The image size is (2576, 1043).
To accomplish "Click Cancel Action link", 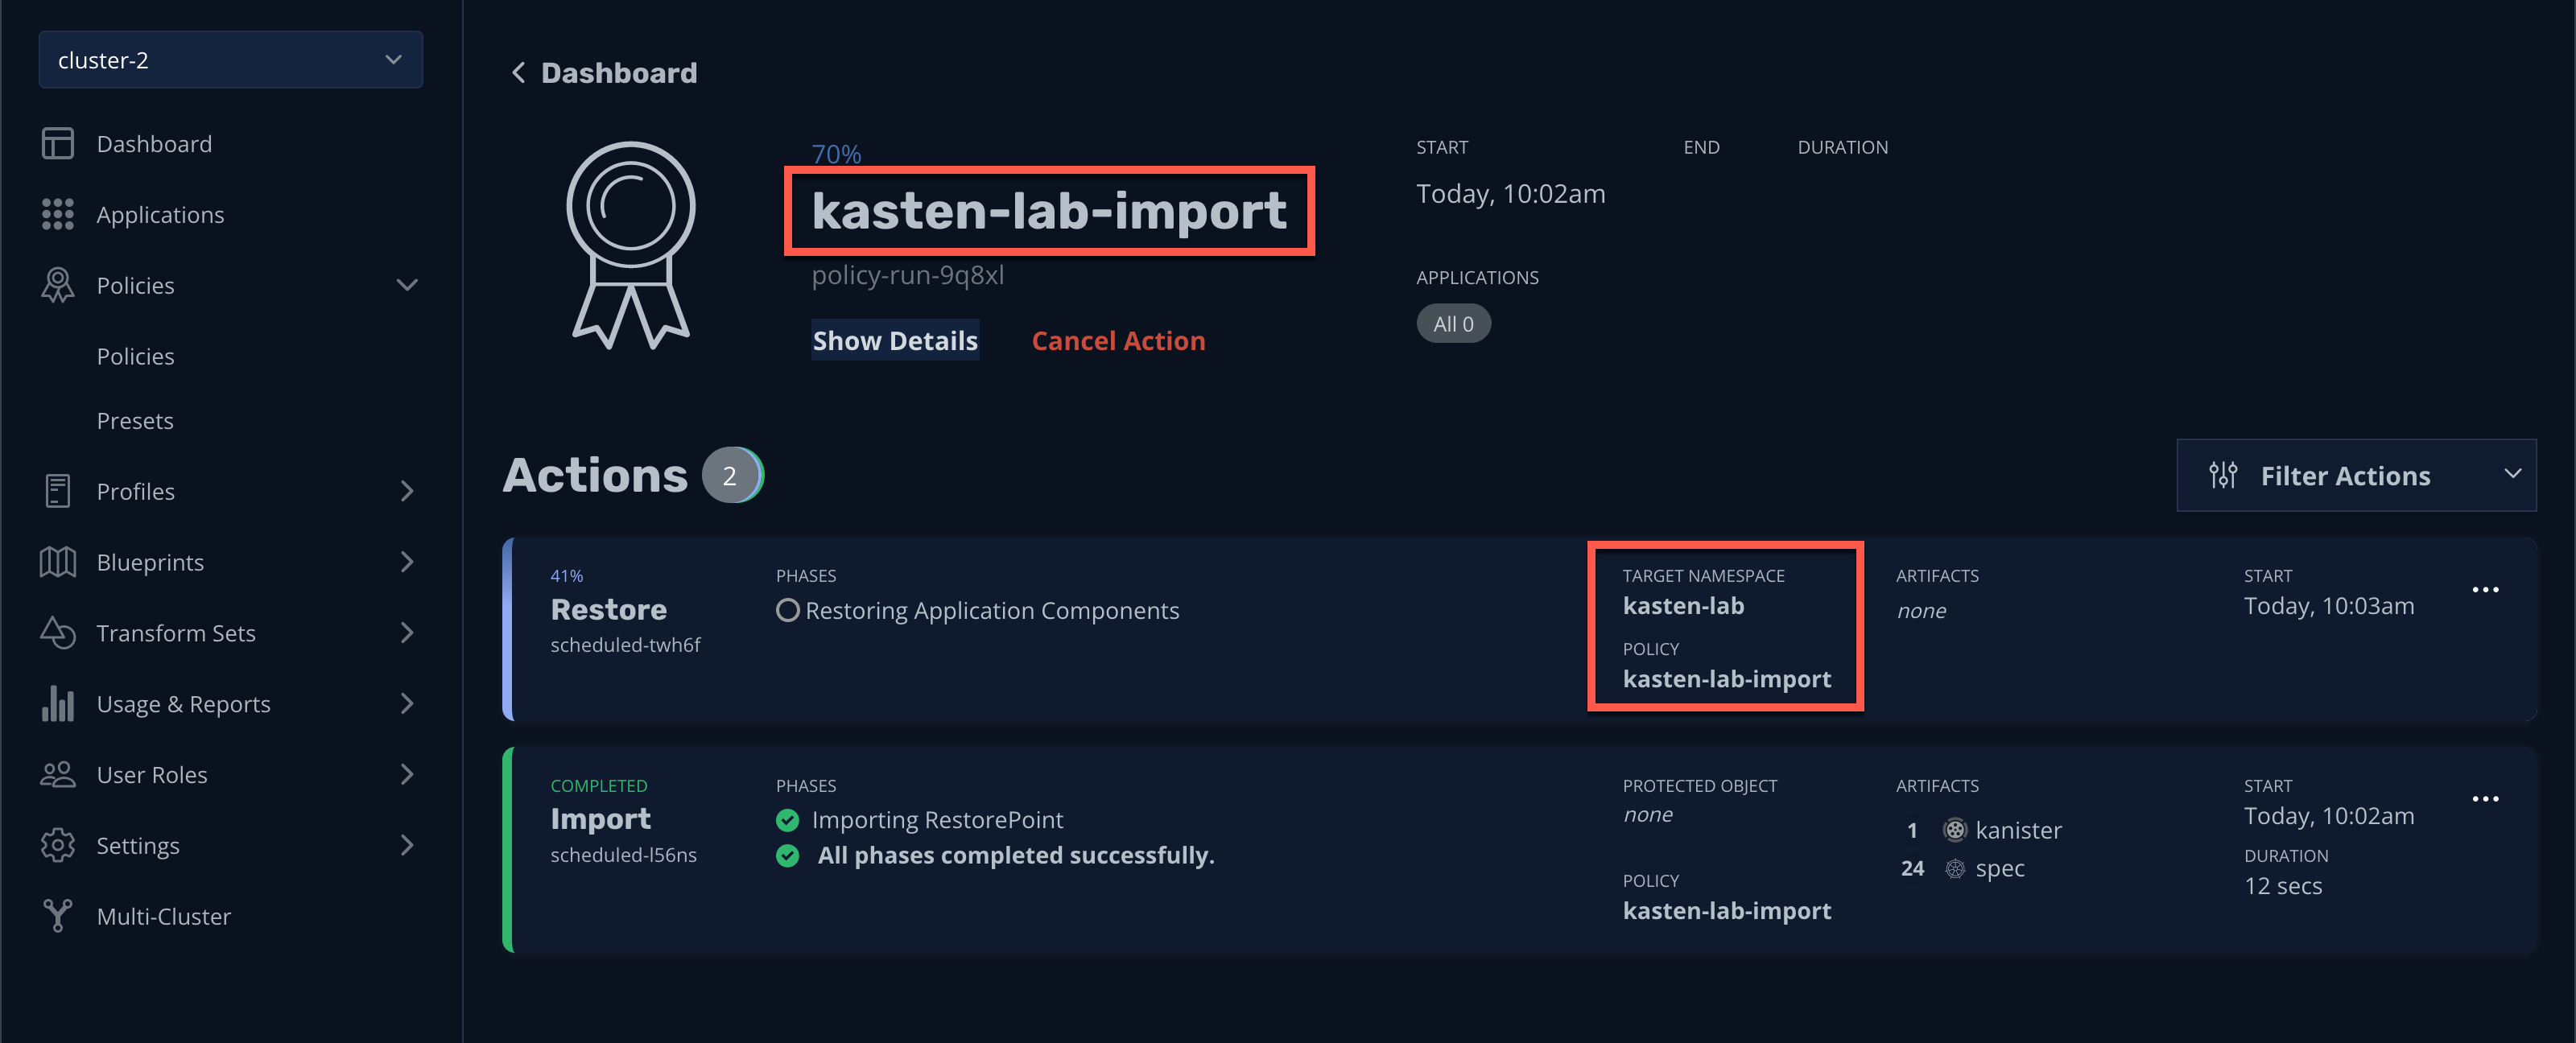I will (1118, 341).
